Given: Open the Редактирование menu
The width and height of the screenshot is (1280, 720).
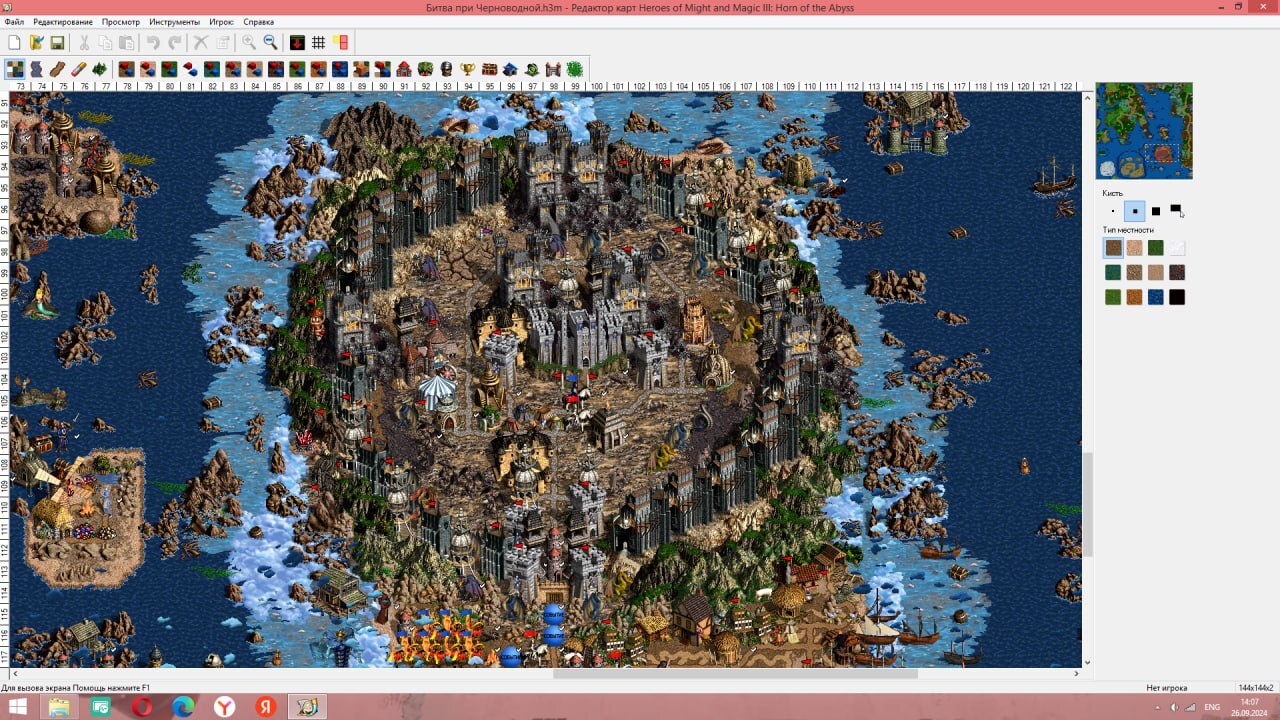Looking at the screenshot, I should (63, 21).
